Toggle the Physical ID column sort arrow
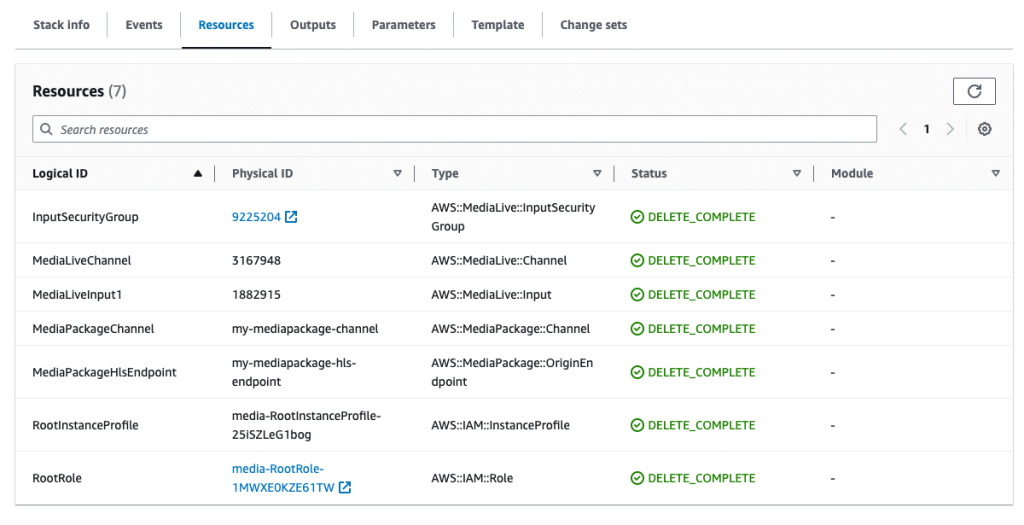Viewport: 1024px width, 525px height. 397,174
